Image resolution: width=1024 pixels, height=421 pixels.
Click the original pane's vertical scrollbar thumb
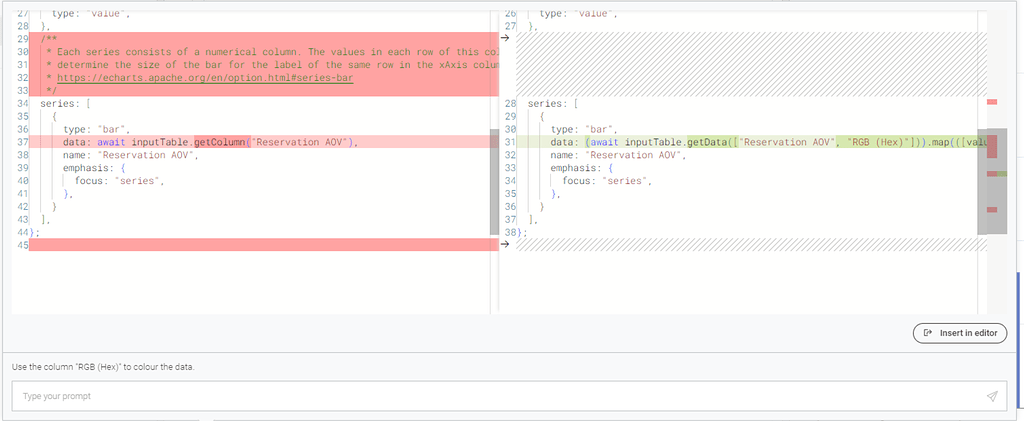[494, 182]
